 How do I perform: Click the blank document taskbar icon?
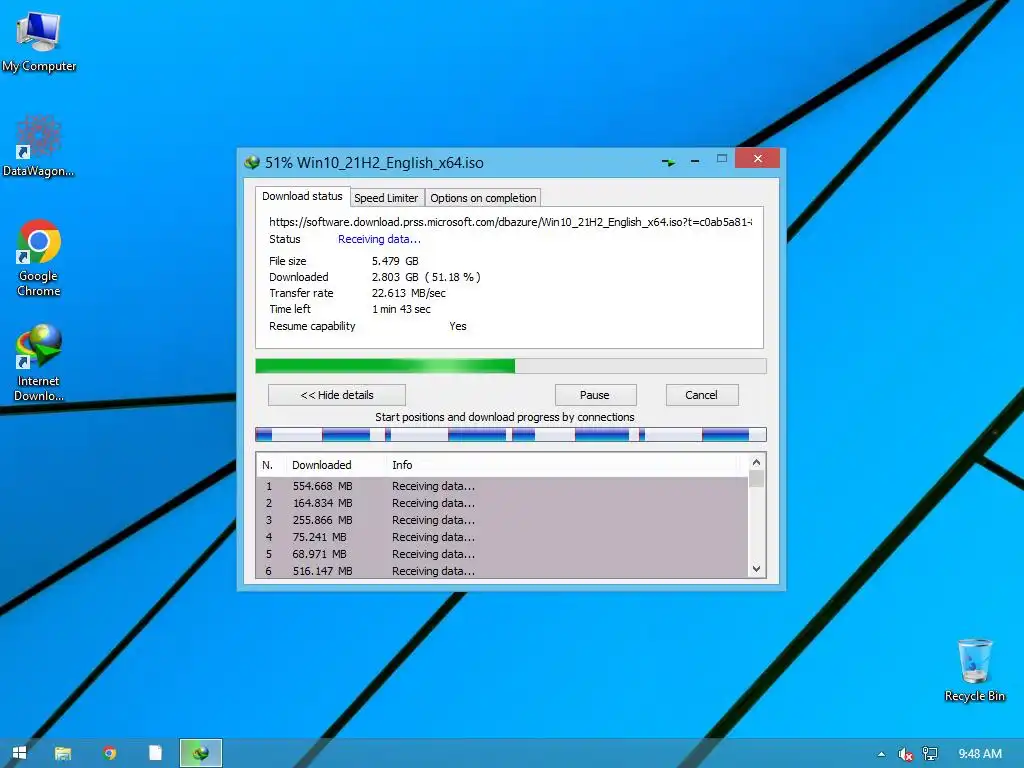click(x=155, y=753)
